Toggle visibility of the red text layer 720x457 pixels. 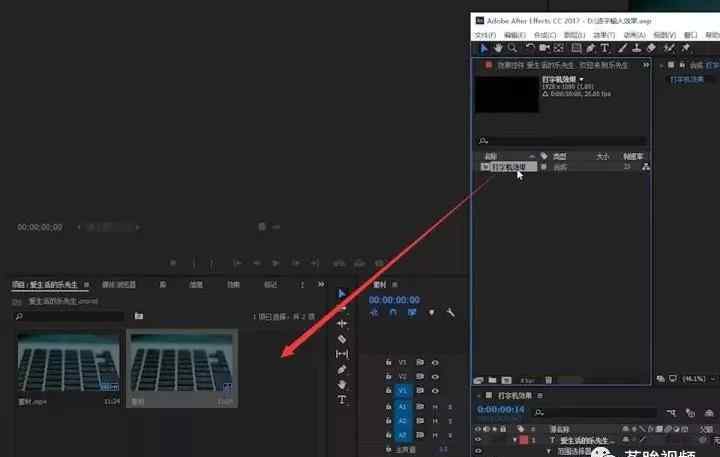tap(480, 440)
